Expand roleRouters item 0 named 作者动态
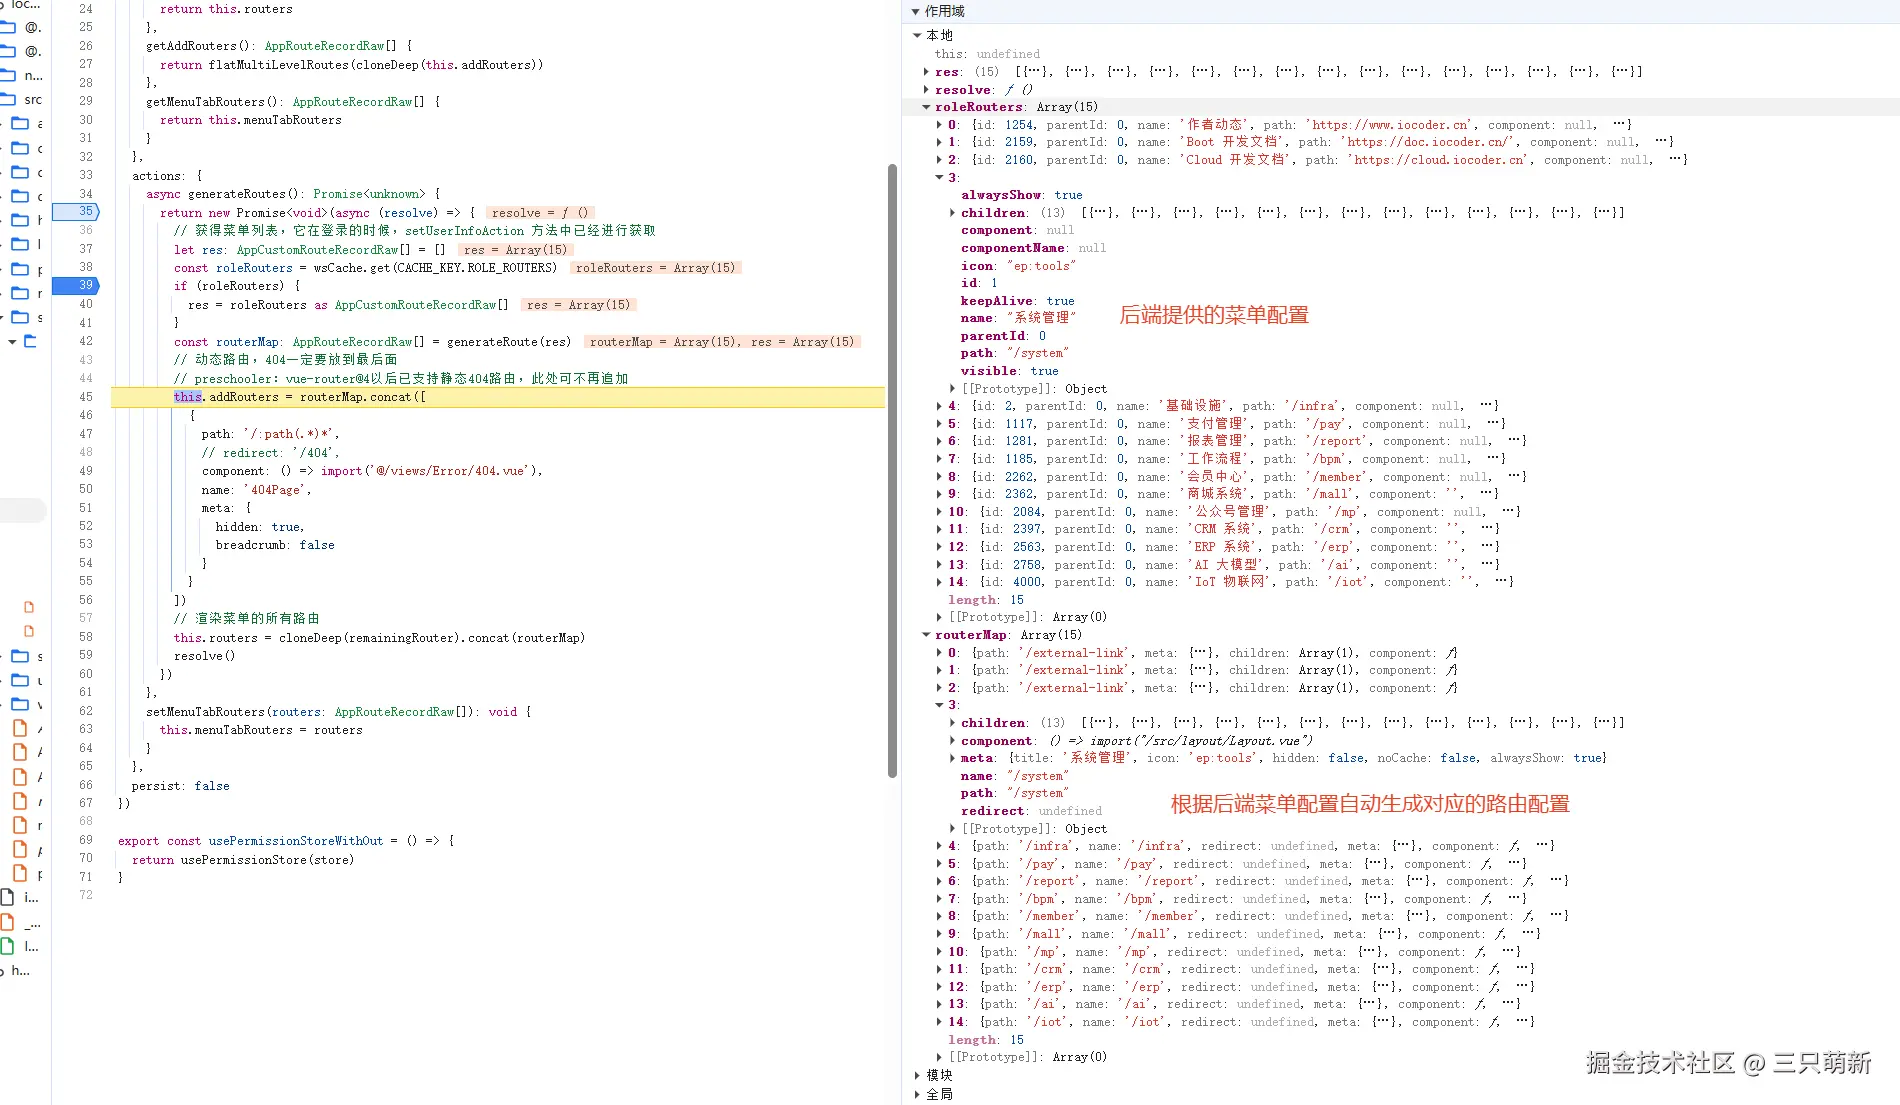 coord(939,125)
